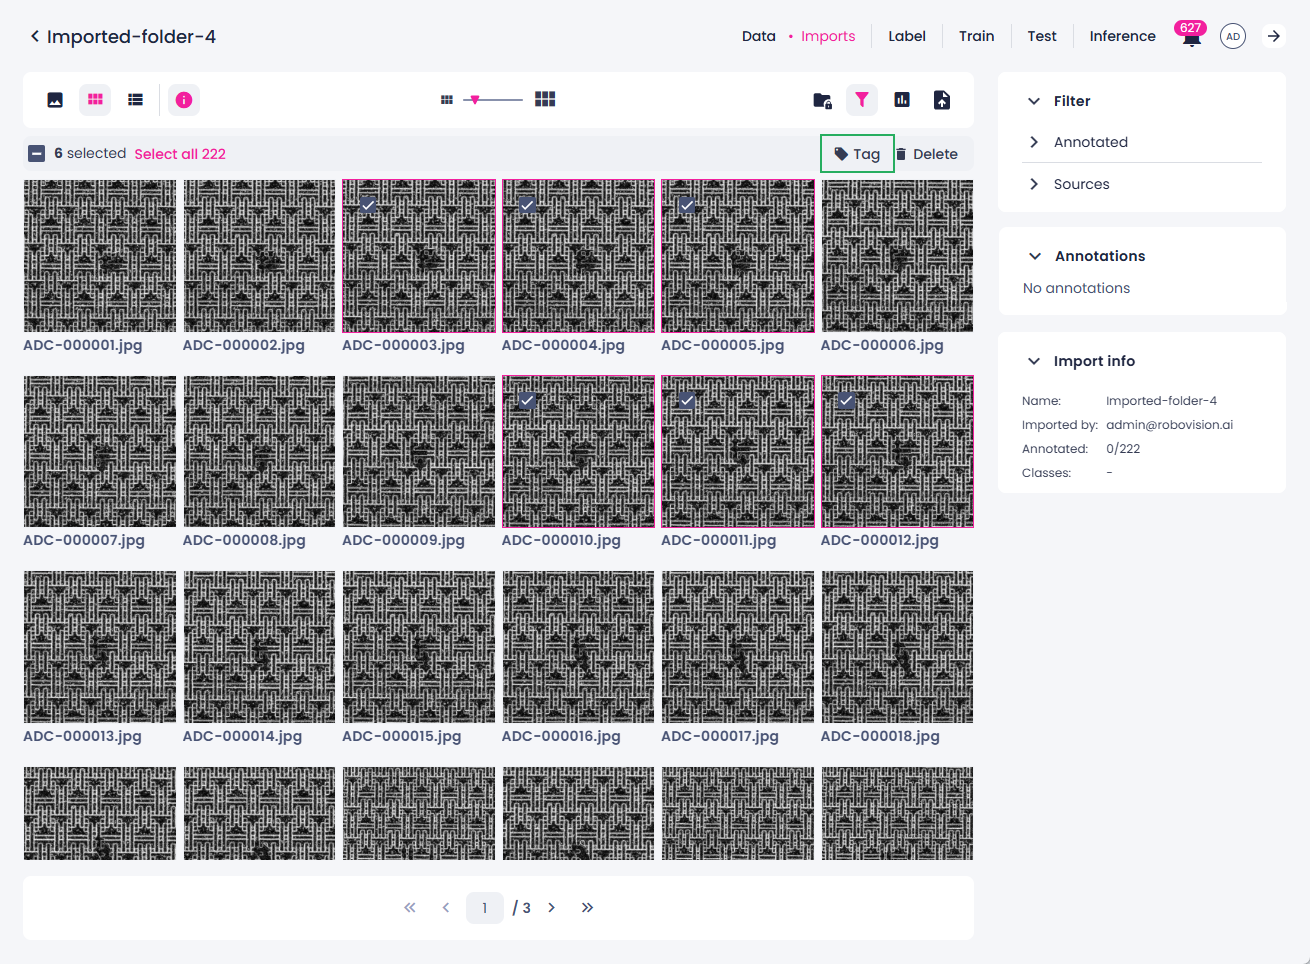Image resolution: width=1310 pixels, height=964 pixels.
Task: Expand the Sources filter
Action: point(1034,184)
